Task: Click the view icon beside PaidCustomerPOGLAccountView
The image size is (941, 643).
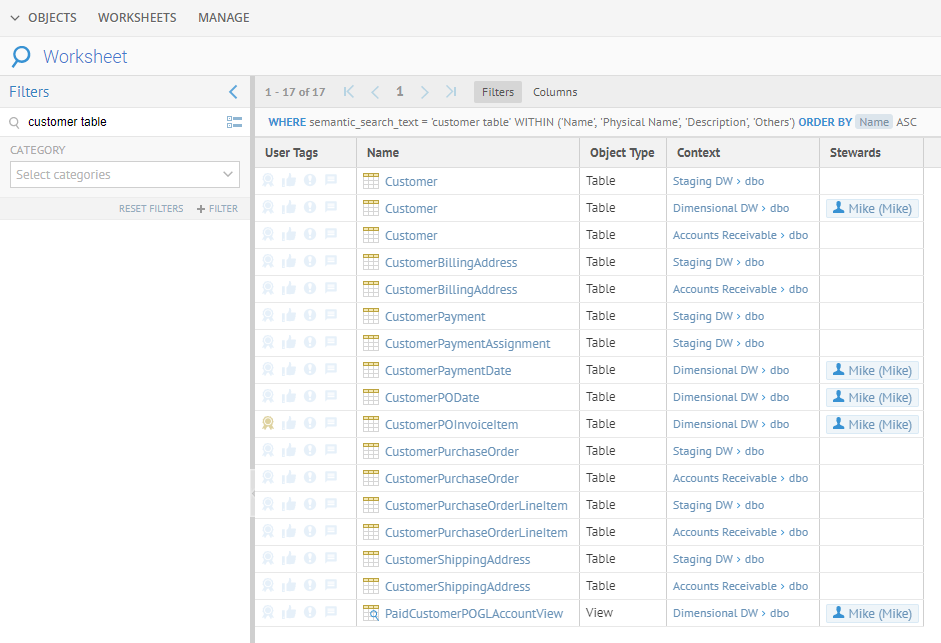Action: tap(371, 613)
